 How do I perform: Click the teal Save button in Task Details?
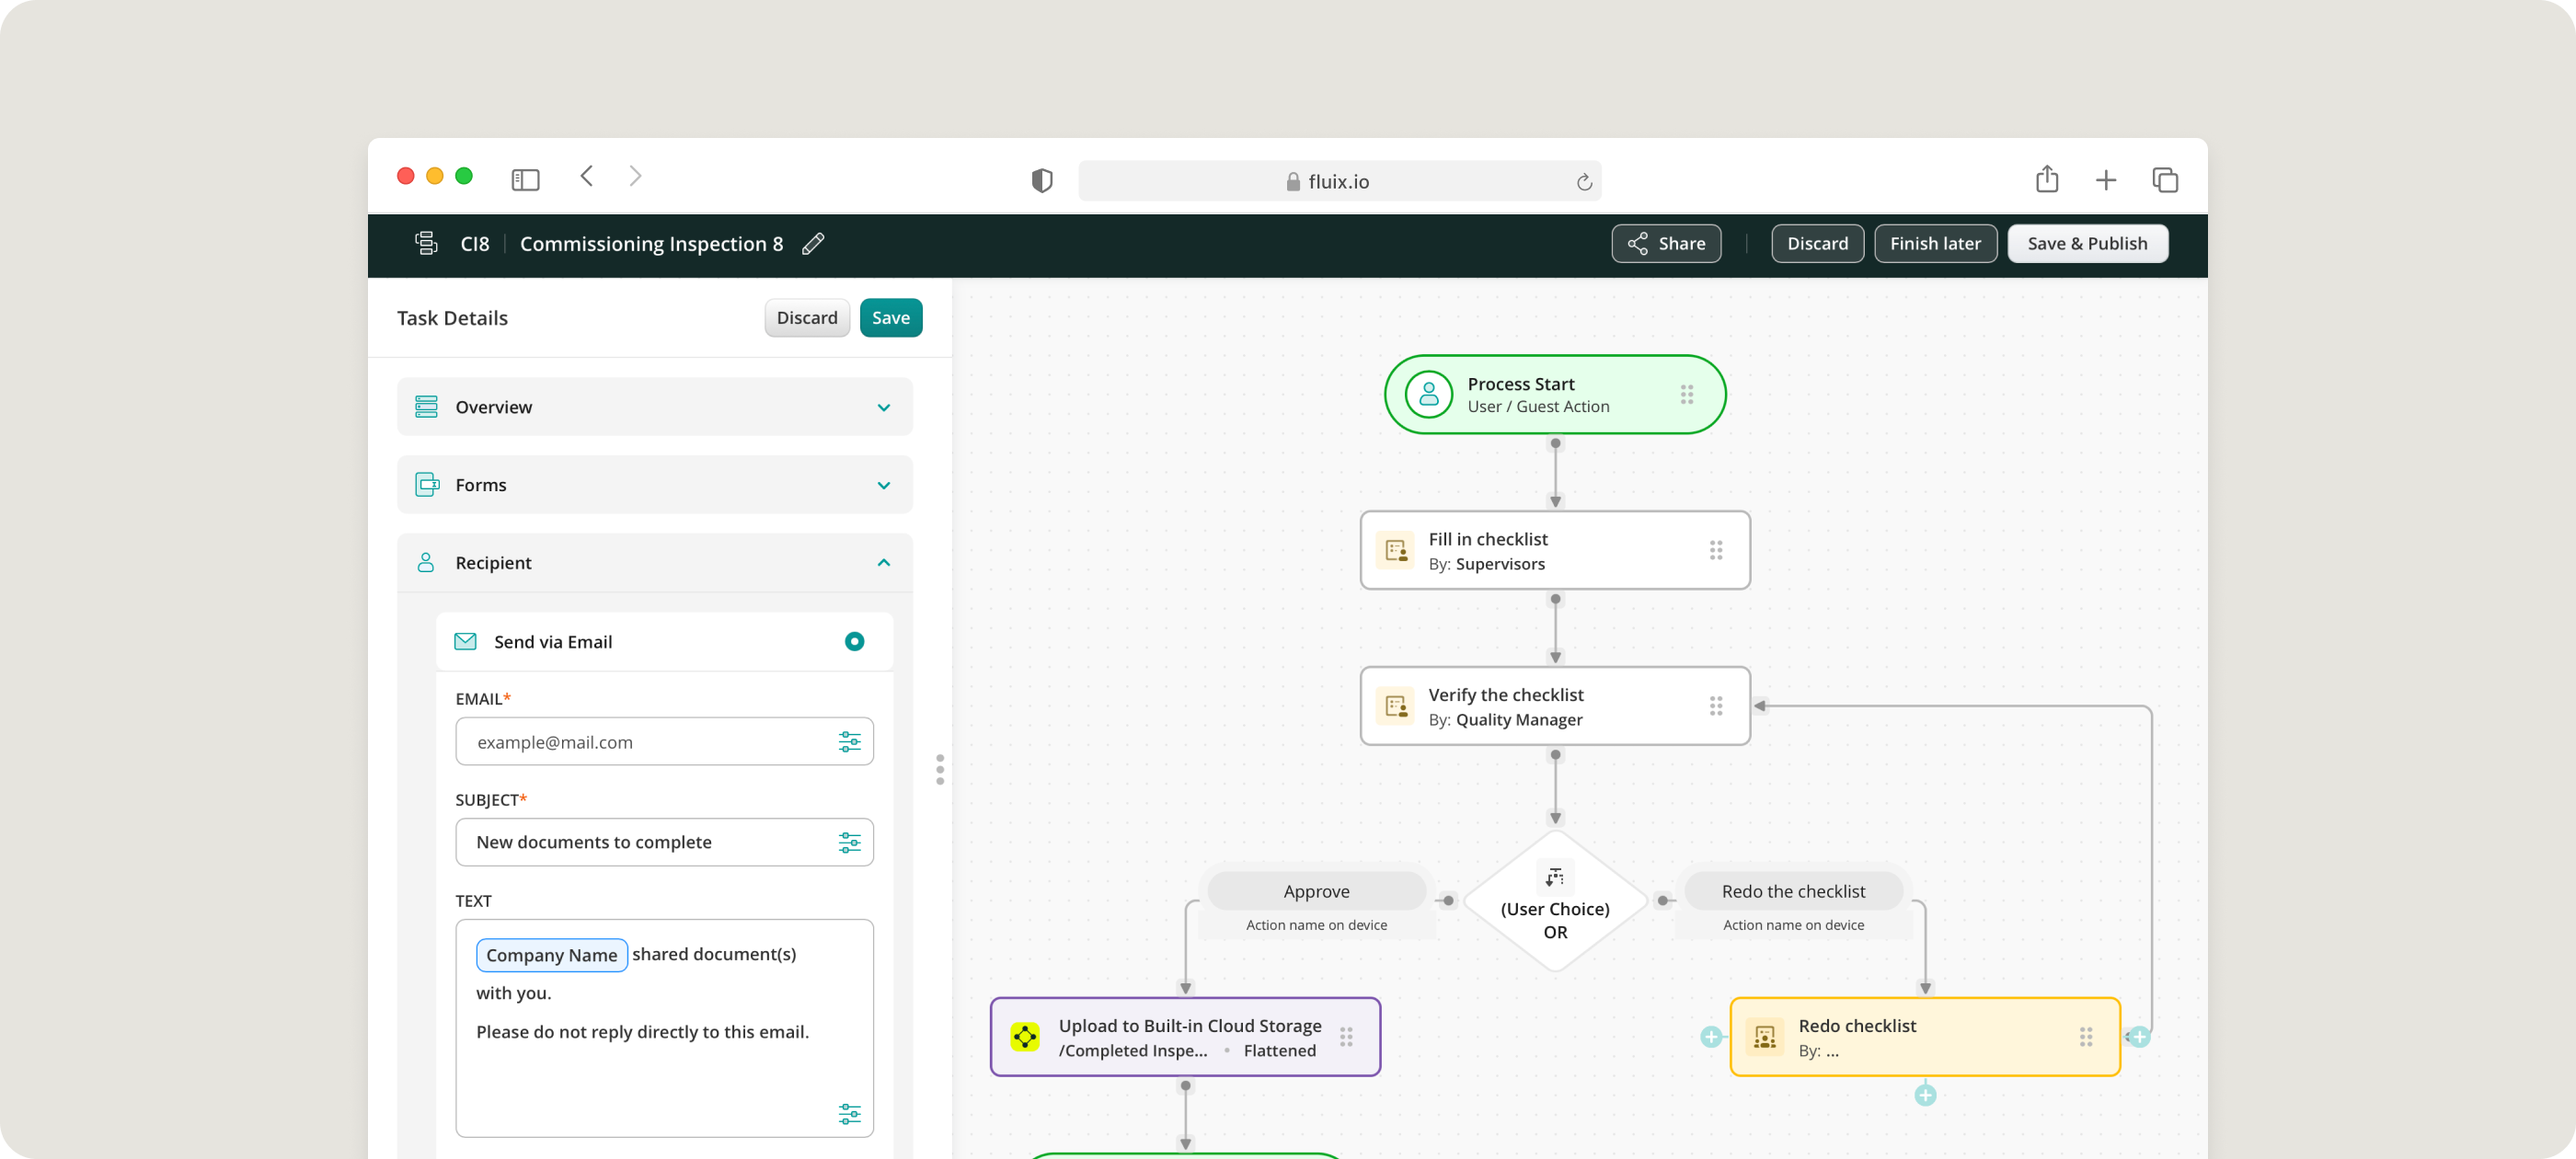tap(890, 318)
